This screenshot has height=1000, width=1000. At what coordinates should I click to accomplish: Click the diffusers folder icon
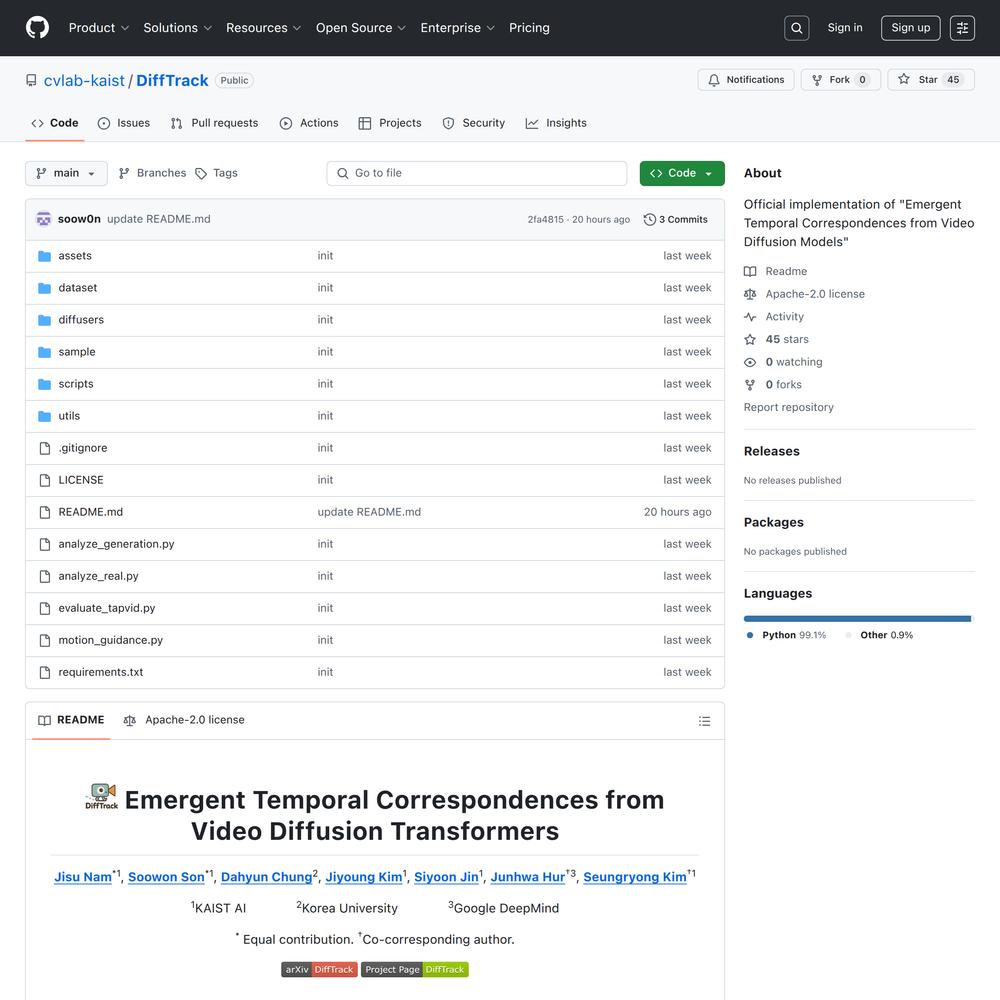[x=45, y=320]
